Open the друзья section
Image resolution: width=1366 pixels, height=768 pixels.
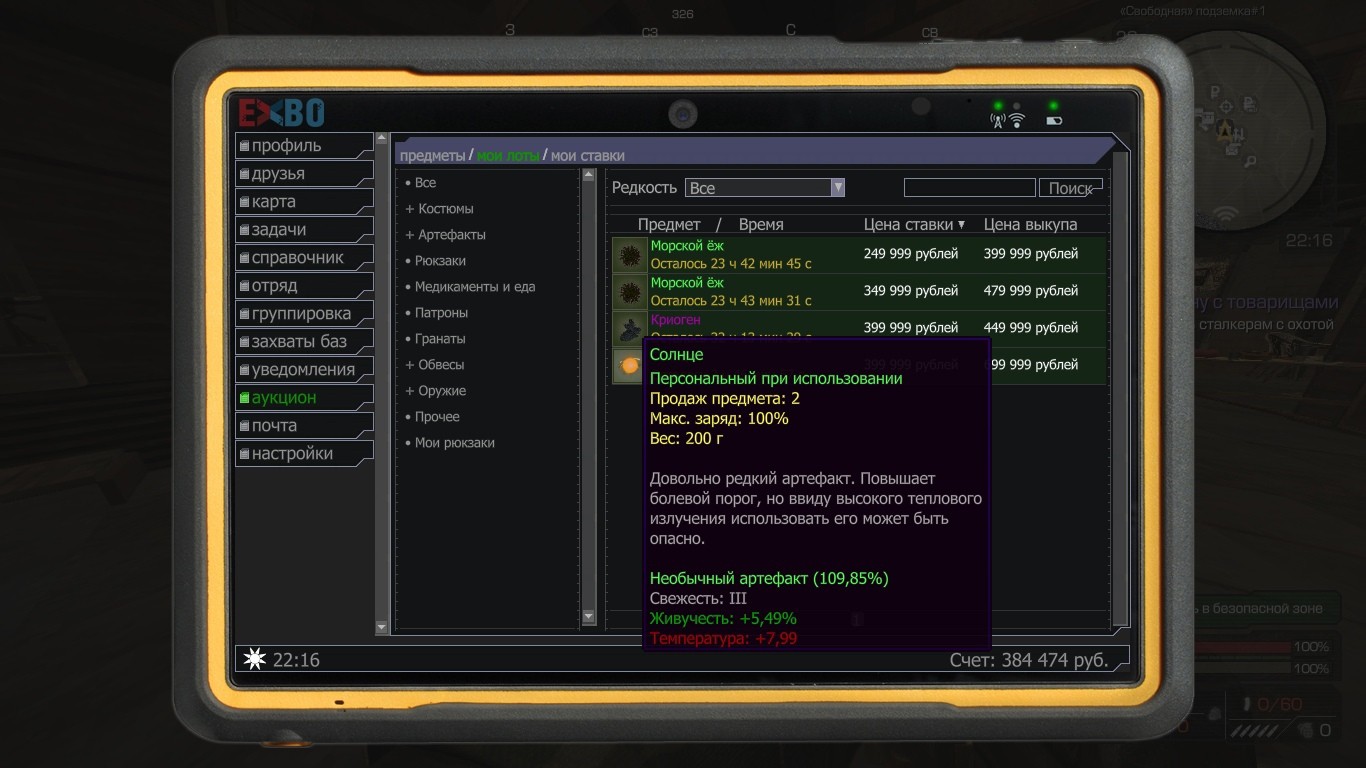pyautogui.click(x=304, y=174)
